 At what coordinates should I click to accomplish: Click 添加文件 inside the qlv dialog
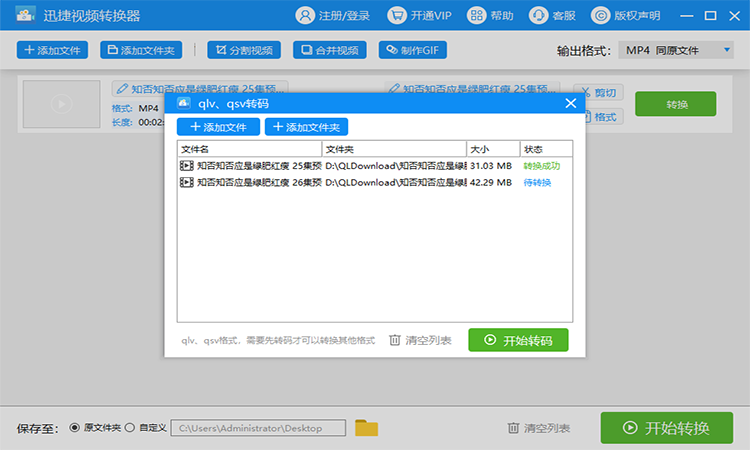click(x=218, y=127)
